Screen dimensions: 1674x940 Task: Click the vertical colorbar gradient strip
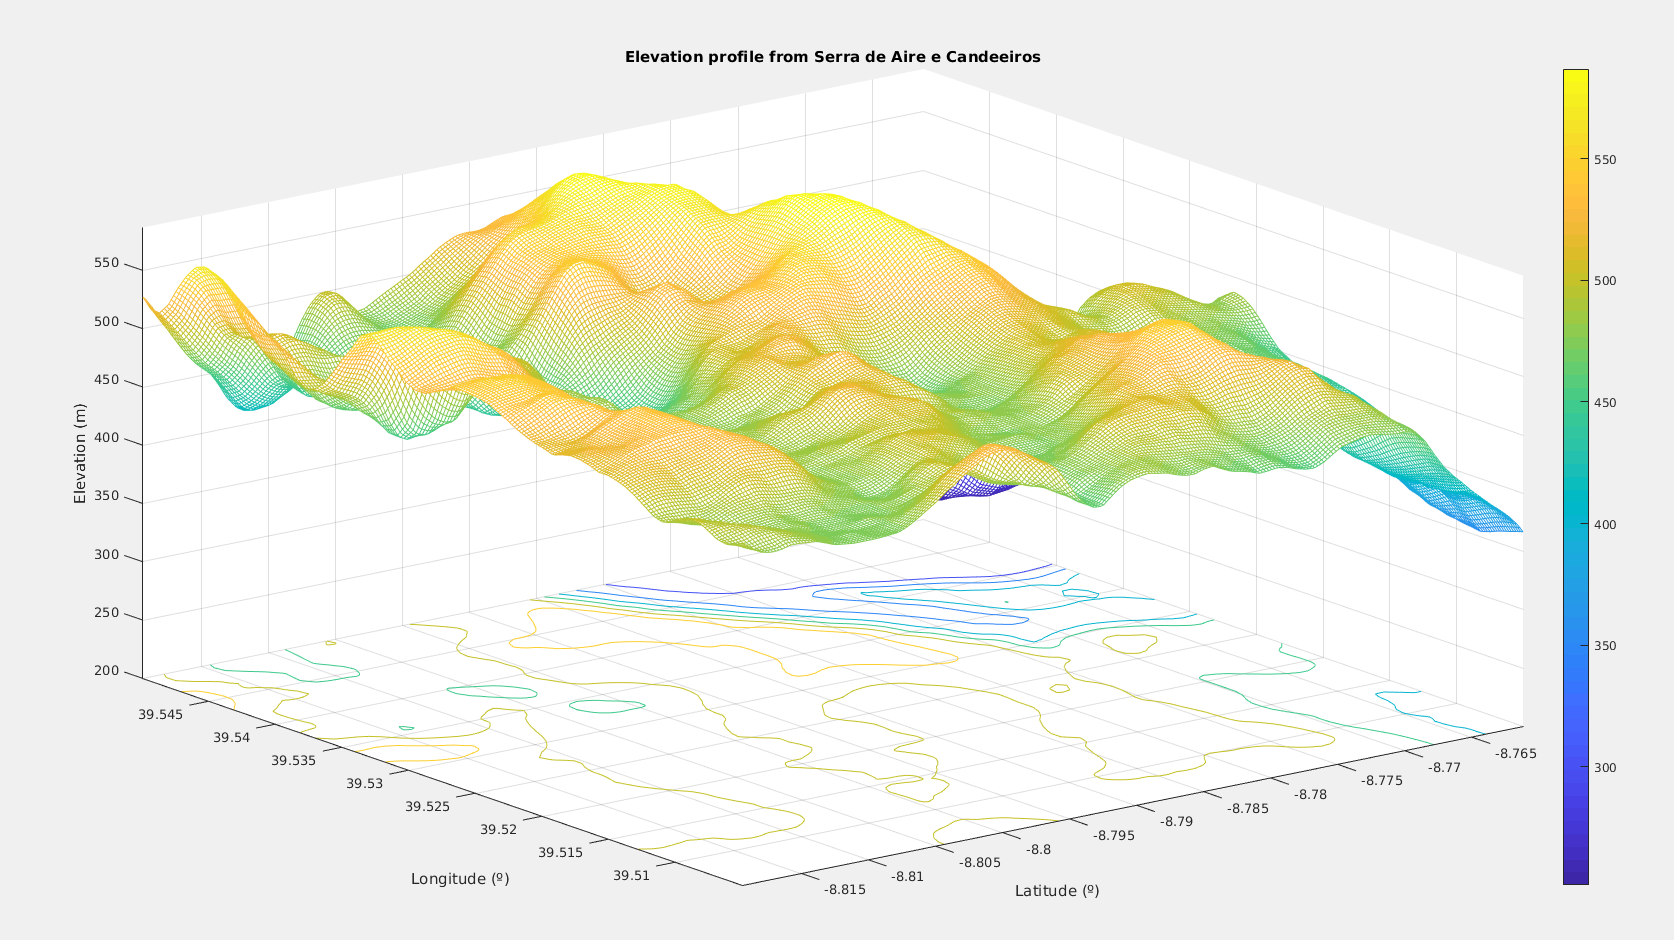(x=1575, y=476)
